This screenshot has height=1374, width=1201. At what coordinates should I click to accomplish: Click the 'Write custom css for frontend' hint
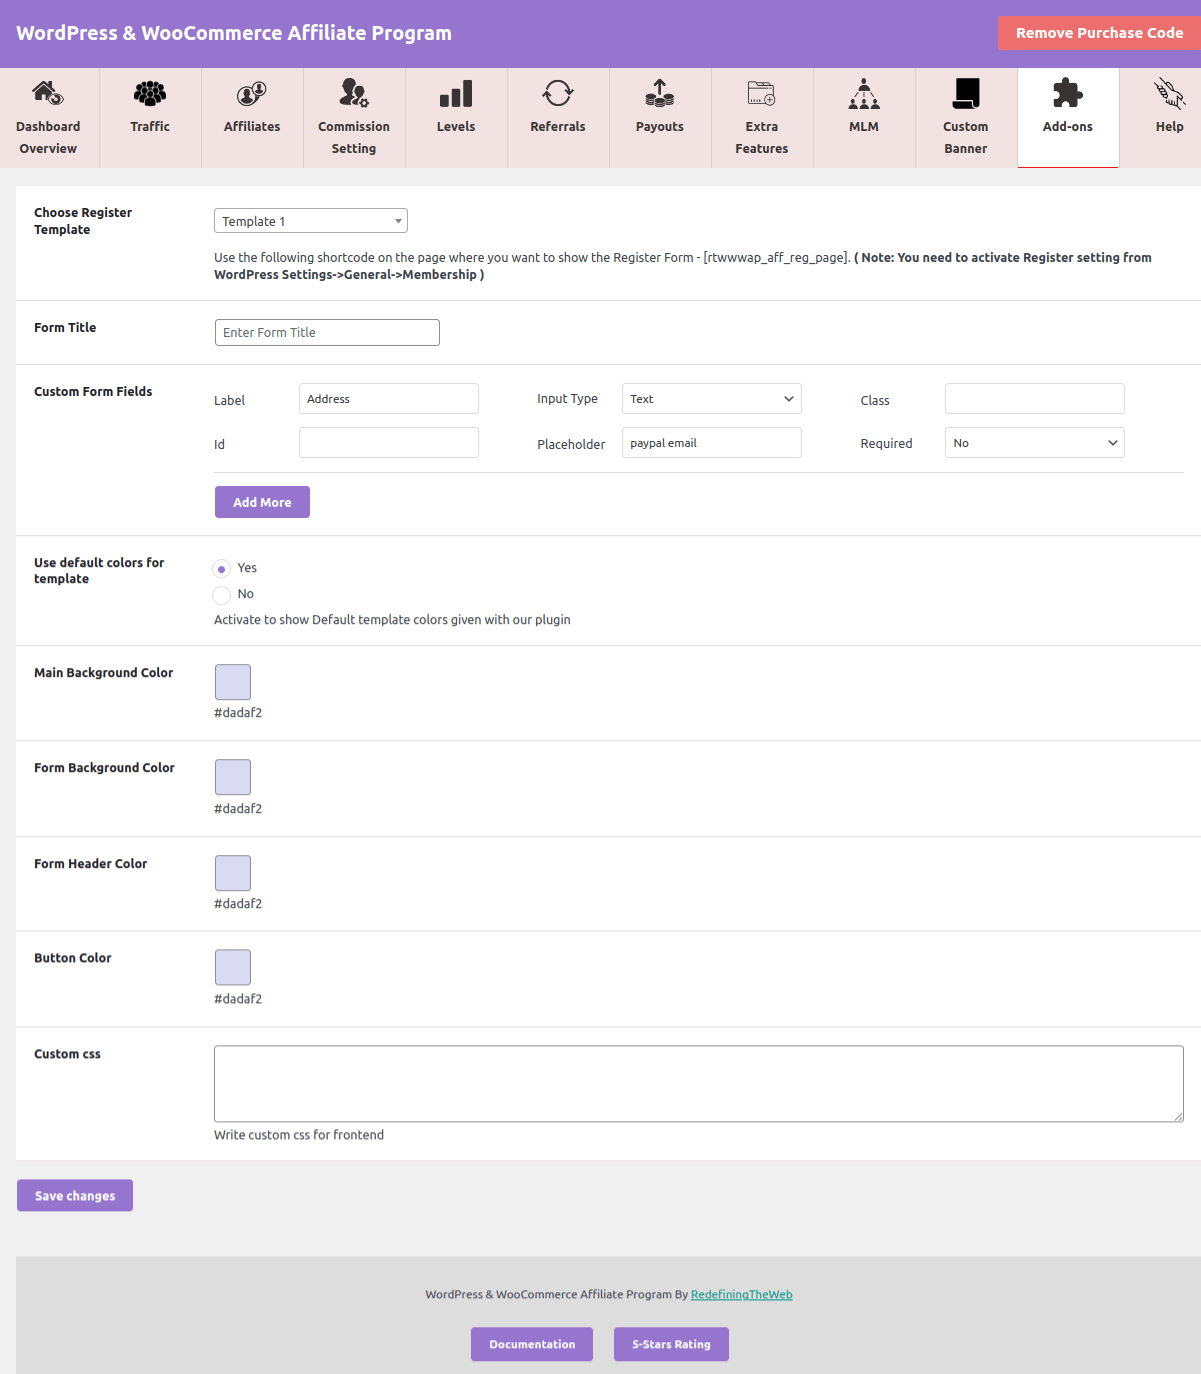click(x=299, y=1135)
